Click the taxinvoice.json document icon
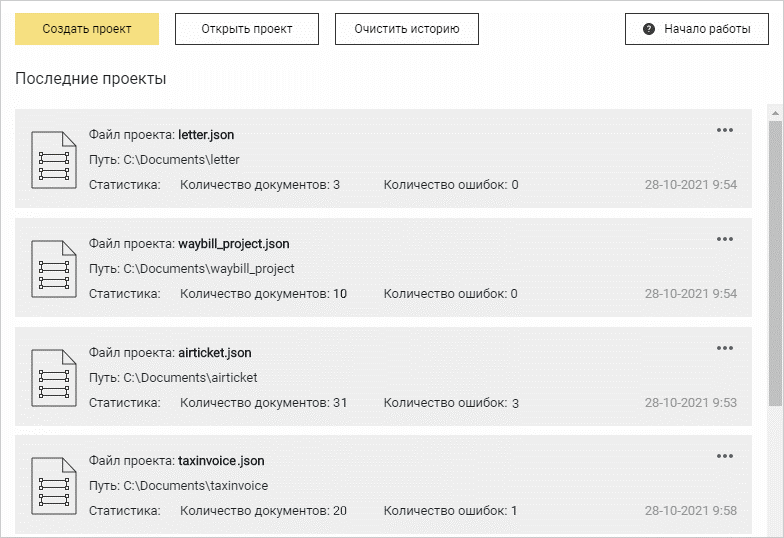Viewport: 784px width, 538px height. [53, 486]
